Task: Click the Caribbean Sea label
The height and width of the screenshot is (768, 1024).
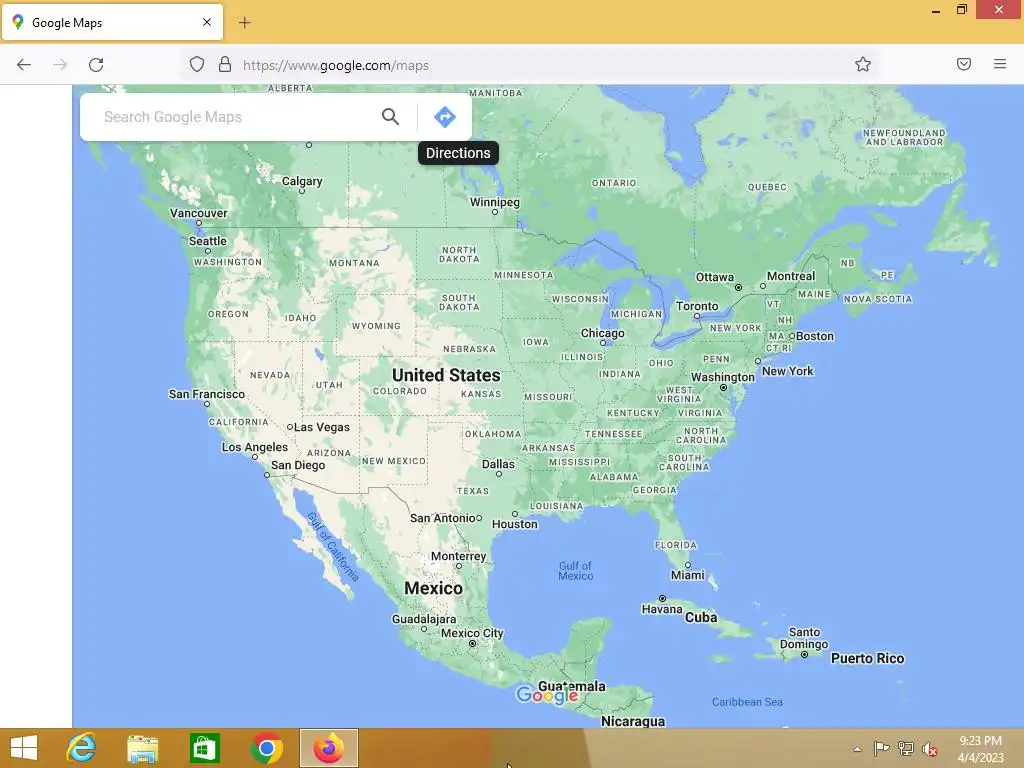Action: tap(747, 702)
